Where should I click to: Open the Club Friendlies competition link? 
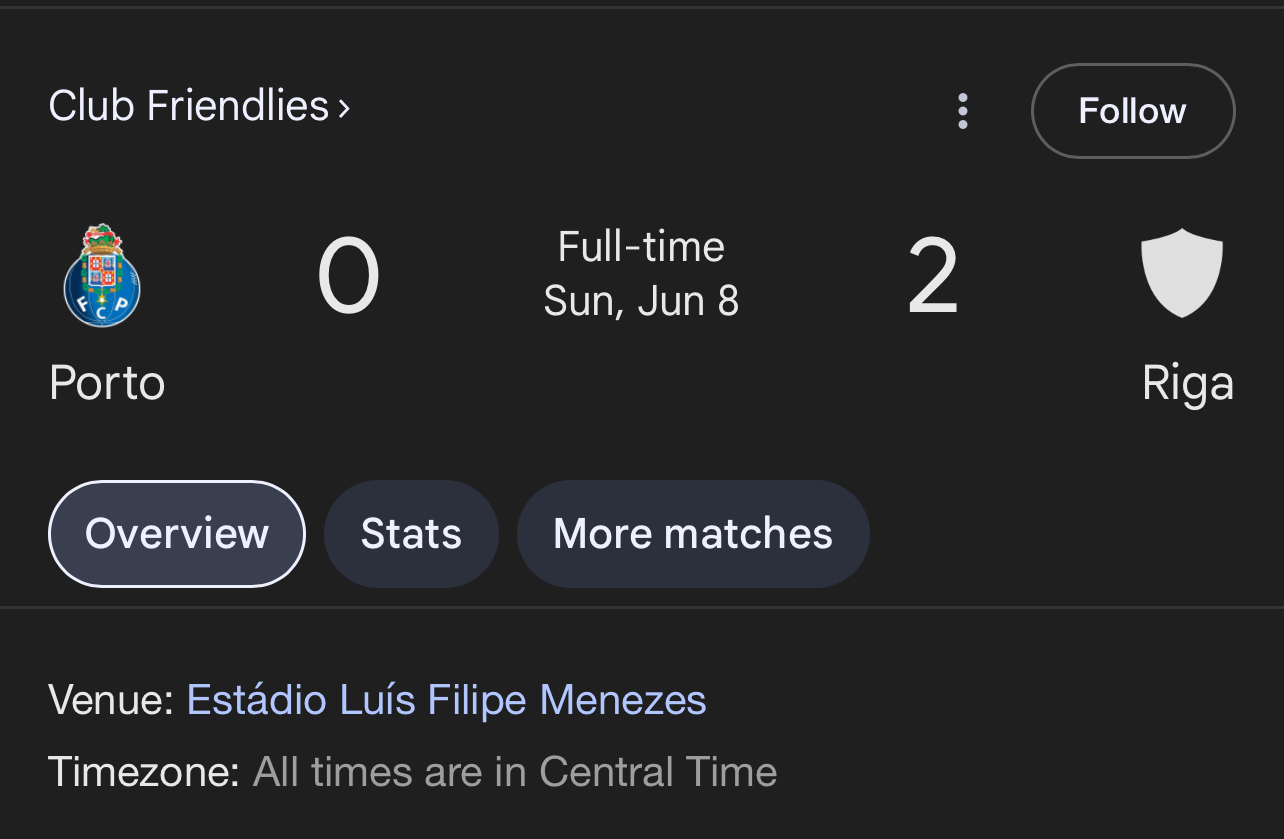pos(189,106)
